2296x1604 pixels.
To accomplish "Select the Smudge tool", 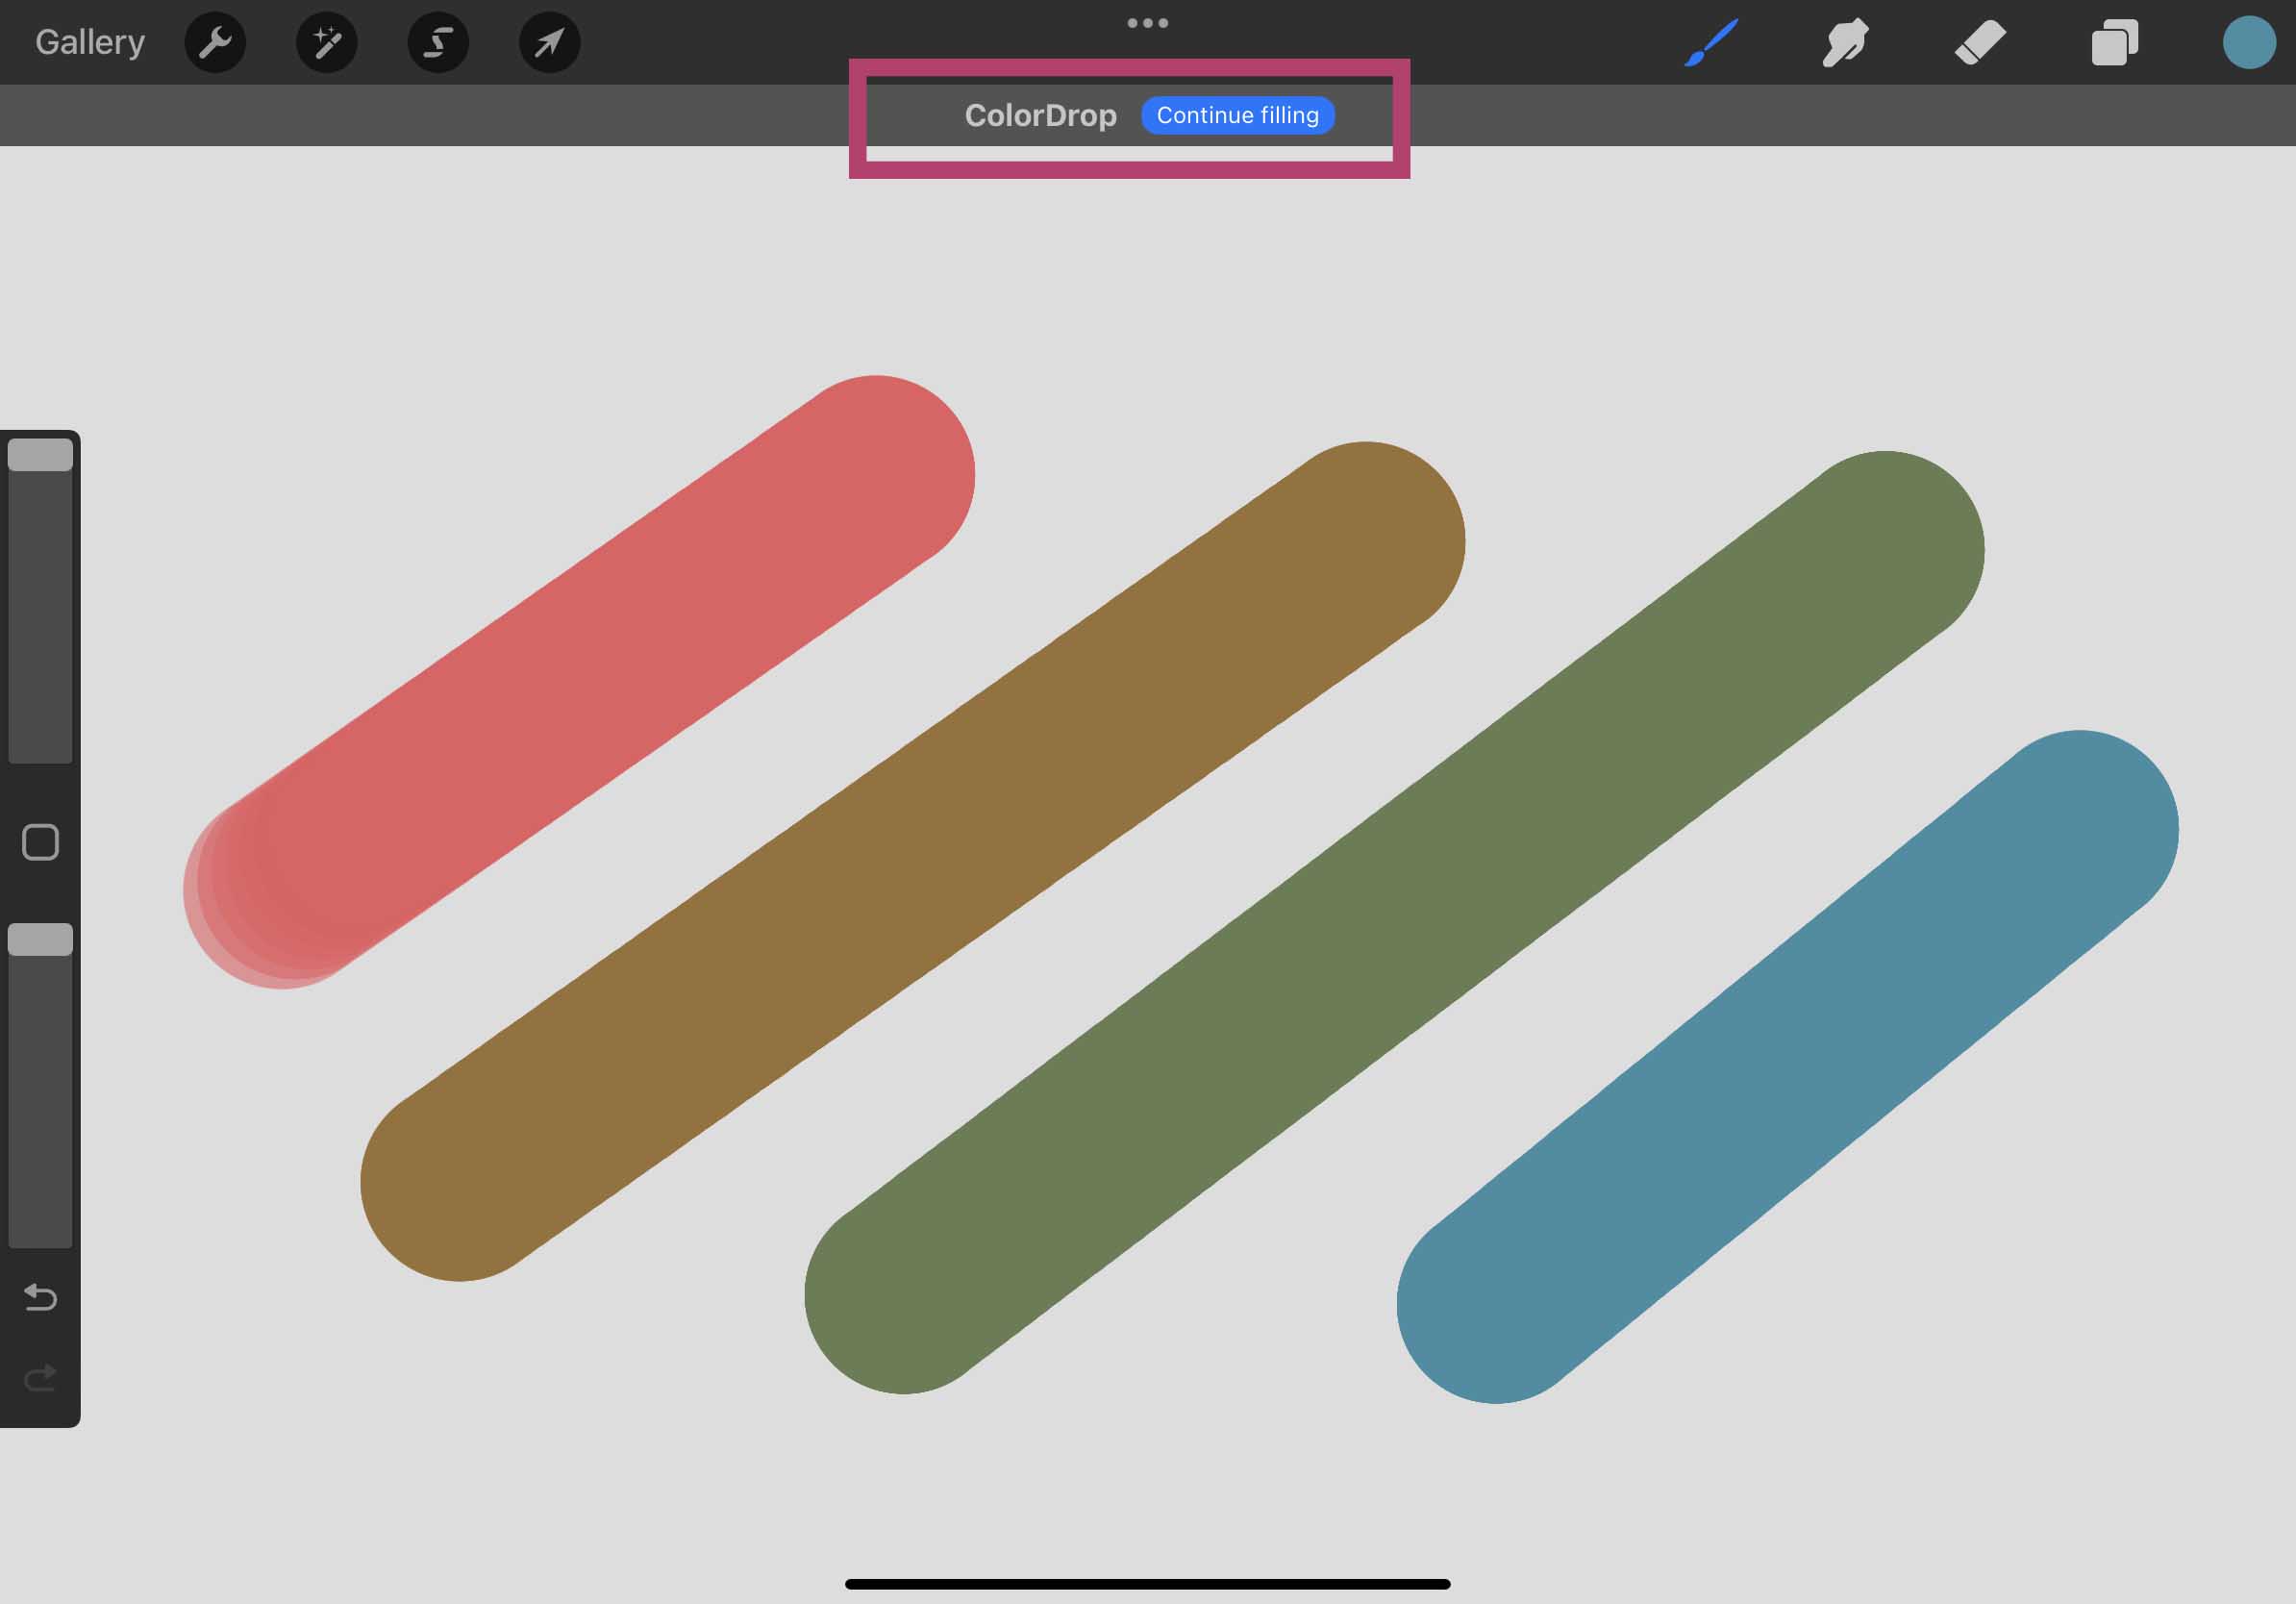I will [x=1845, y=42].
